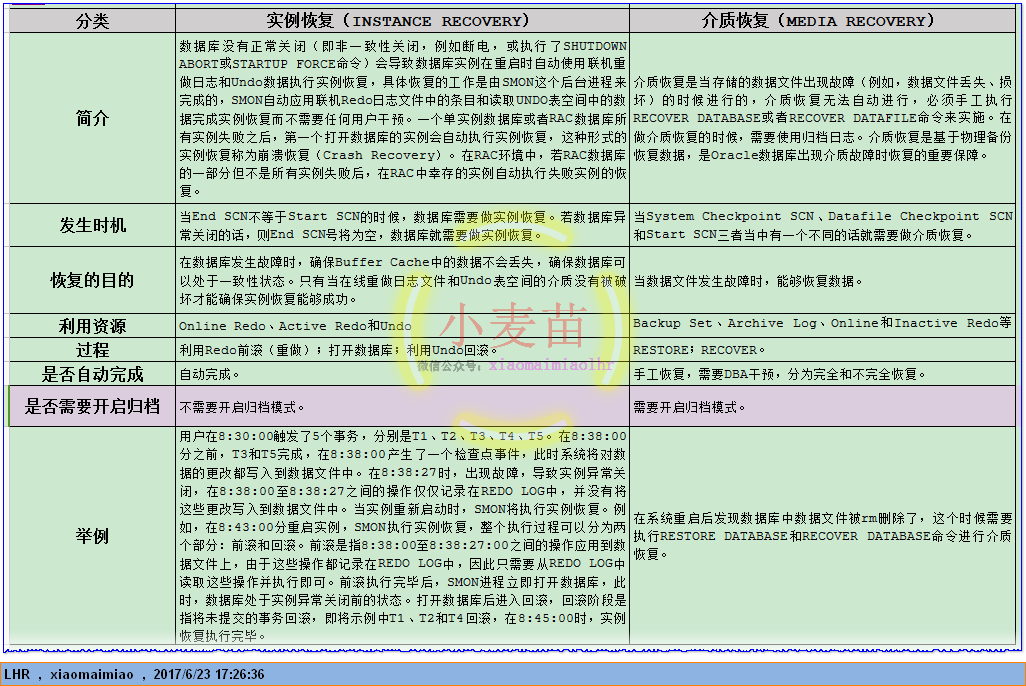Select the 恢复的目的 row label
The image size is (1026, 686).
(92, 280)
